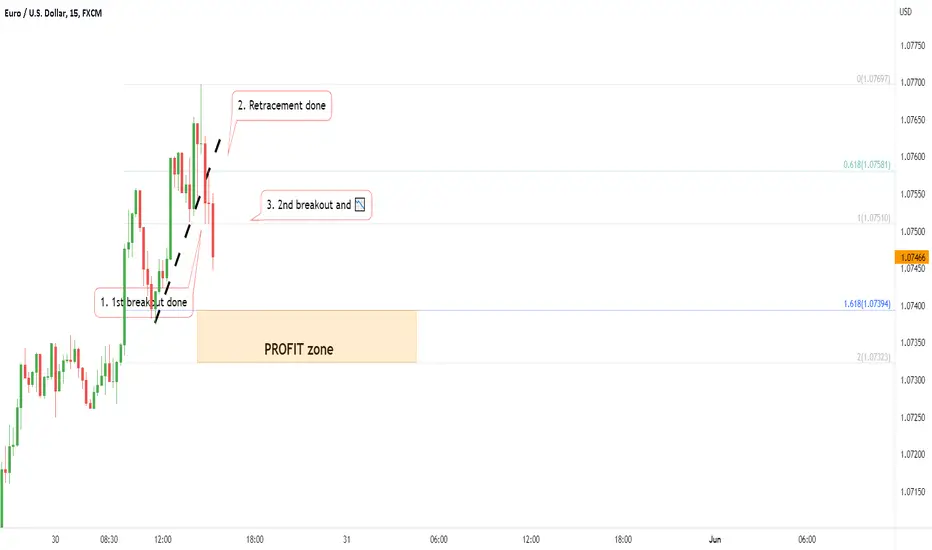Image resolution: width=932 pixels, height=550 pixels.
Task: Select the 'Retracement done' callout
Action: coord(281,106)
